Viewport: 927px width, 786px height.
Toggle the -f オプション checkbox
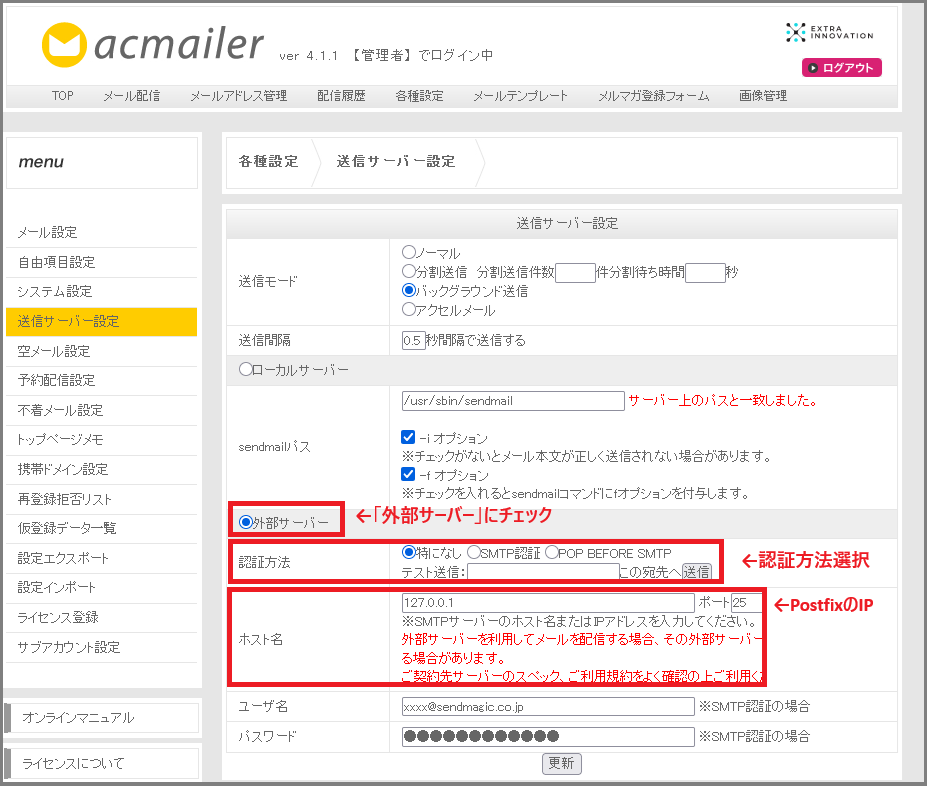tap(408, 475)
